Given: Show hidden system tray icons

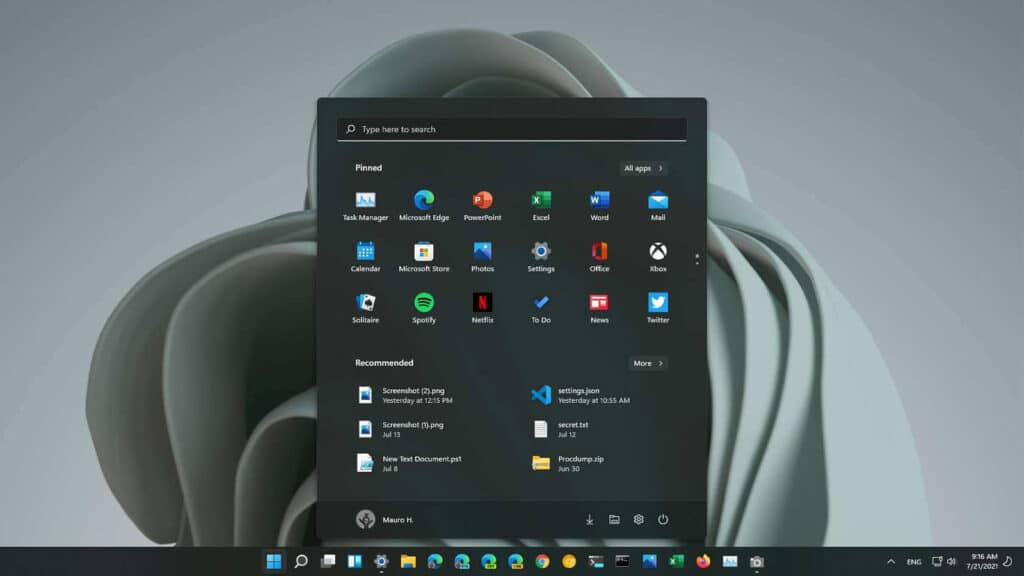Looking at the screenshot, I should 891,562.
